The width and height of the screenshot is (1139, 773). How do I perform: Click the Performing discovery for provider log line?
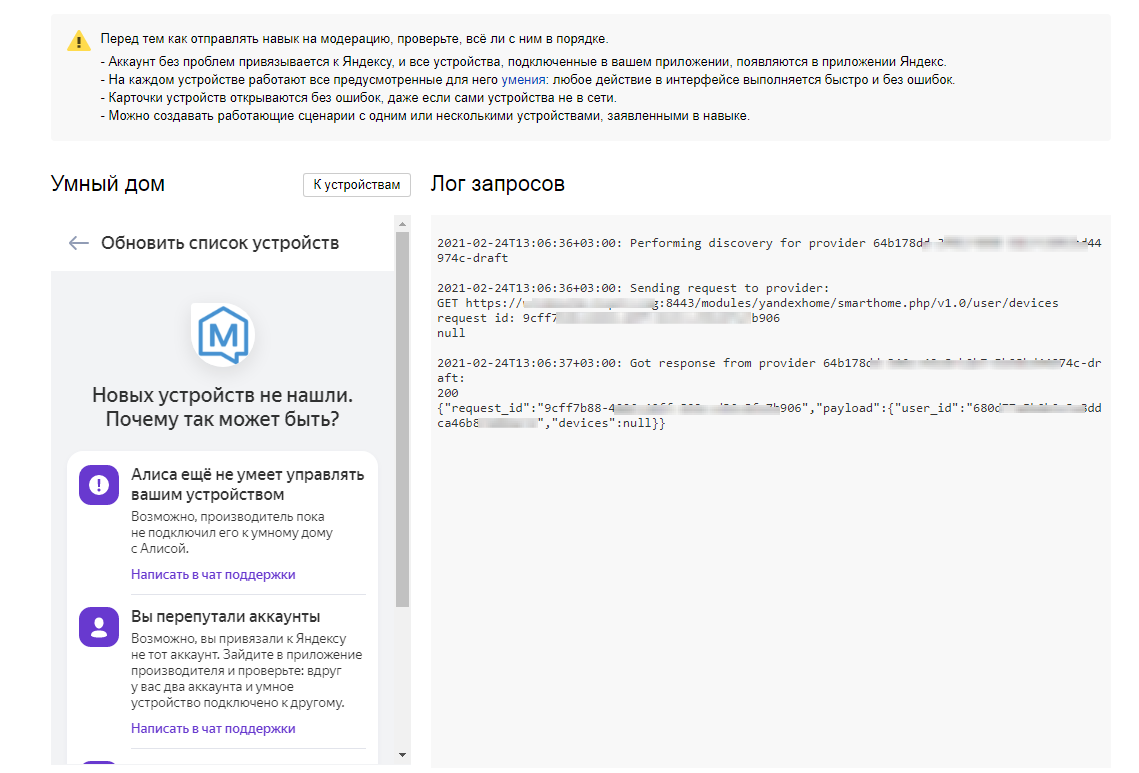point(769,251)
